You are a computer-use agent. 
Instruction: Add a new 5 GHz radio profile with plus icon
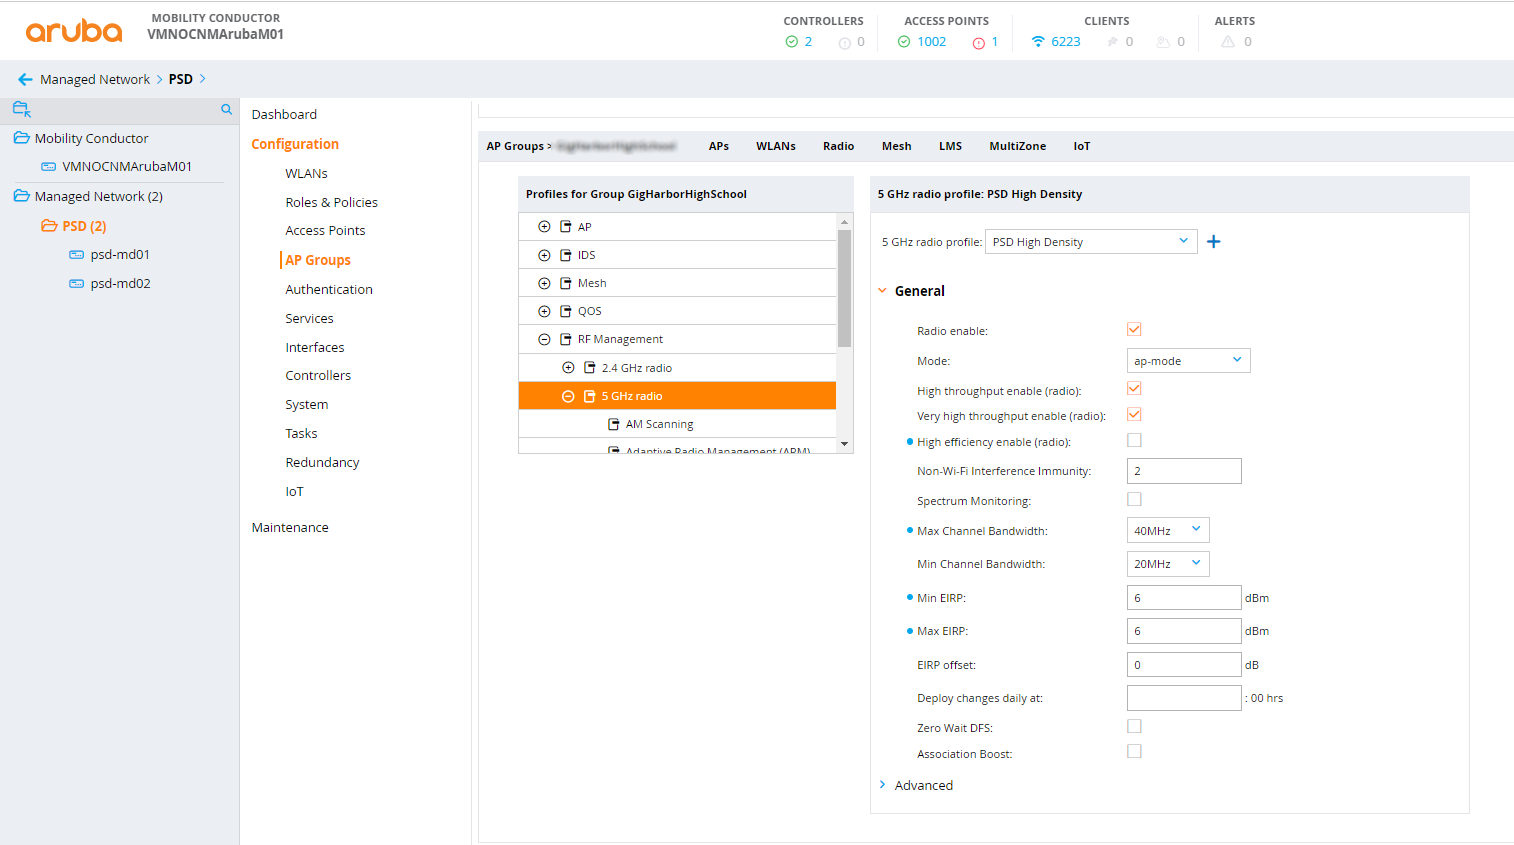click(x=1213, y=242)
